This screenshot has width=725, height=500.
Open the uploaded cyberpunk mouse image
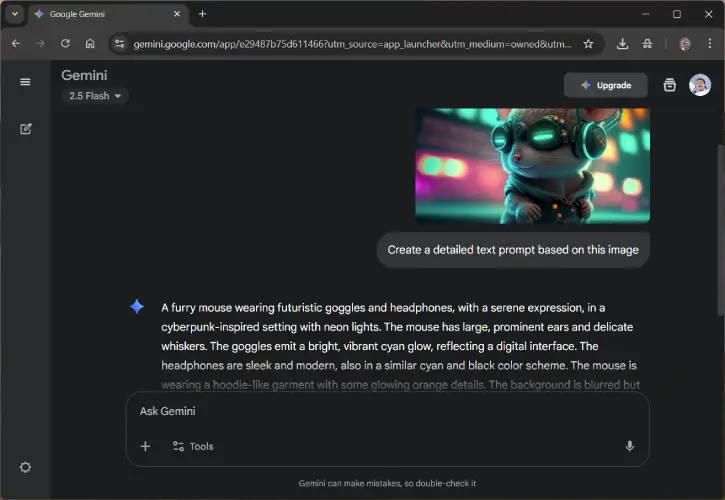pyautogui.click(x=532, y=165)
